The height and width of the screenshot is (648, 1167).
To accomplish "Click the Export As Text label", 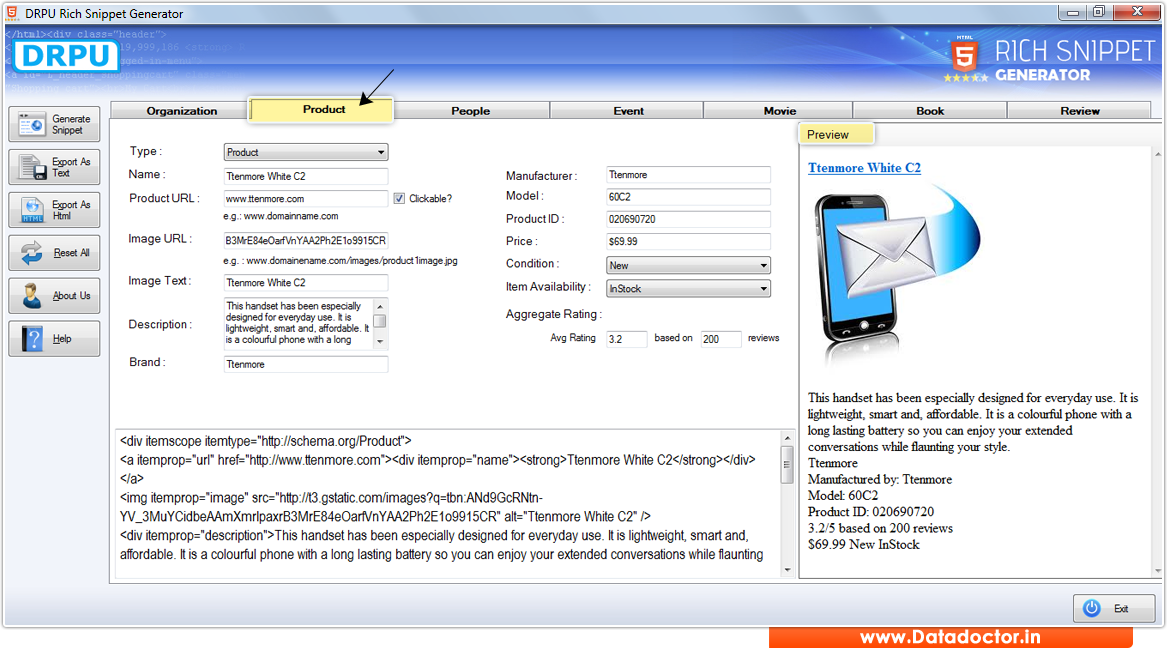I will (x=71, y=167).
